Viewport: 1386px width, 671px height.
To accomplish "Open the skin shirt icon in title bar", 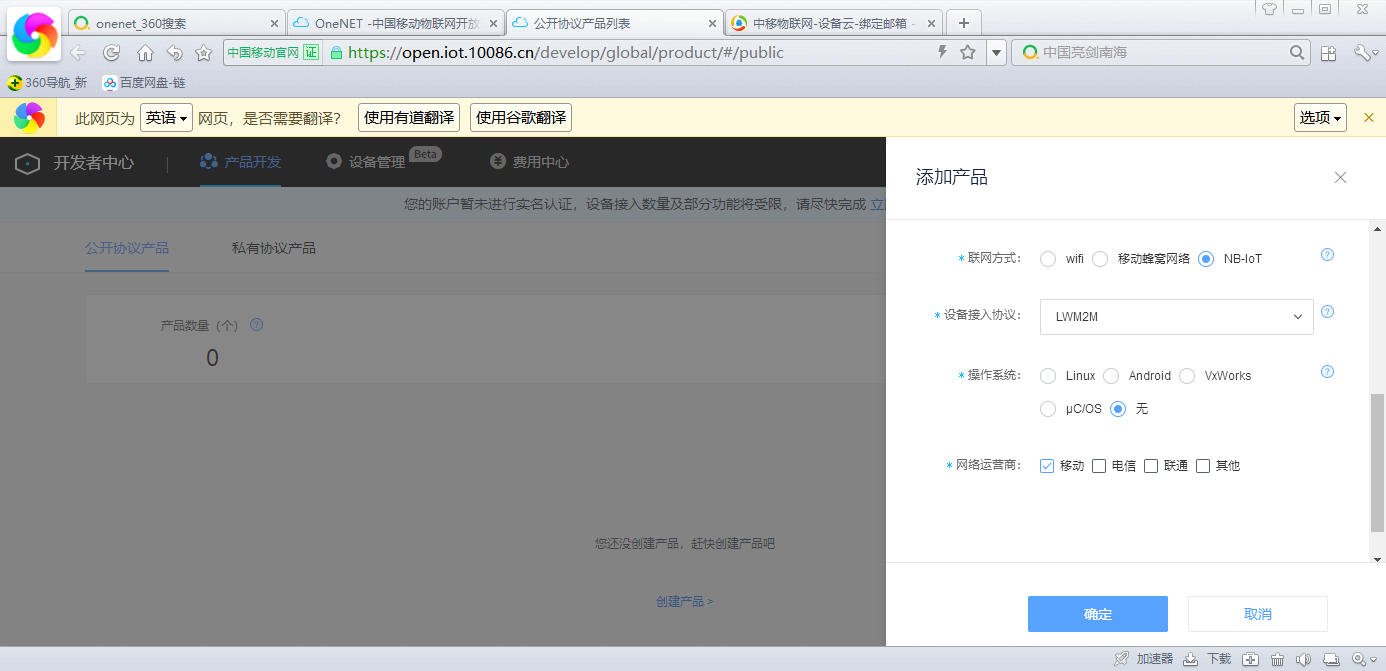I will point(1270,9).
